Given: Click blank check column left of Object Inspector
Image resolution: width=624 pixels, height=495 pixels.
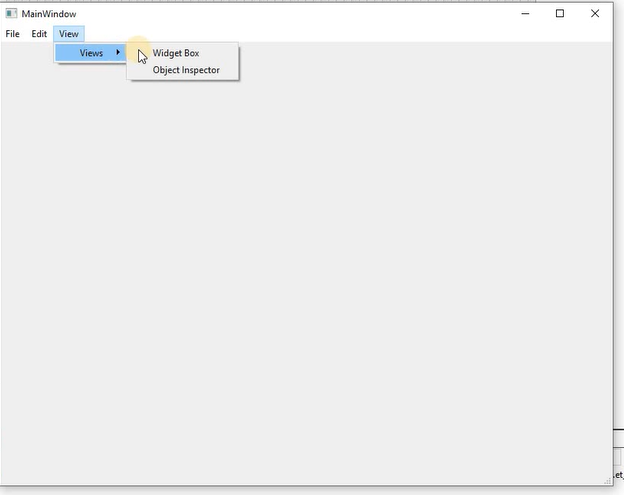Looking at the screenshot, I should click(x=139, y=70).
